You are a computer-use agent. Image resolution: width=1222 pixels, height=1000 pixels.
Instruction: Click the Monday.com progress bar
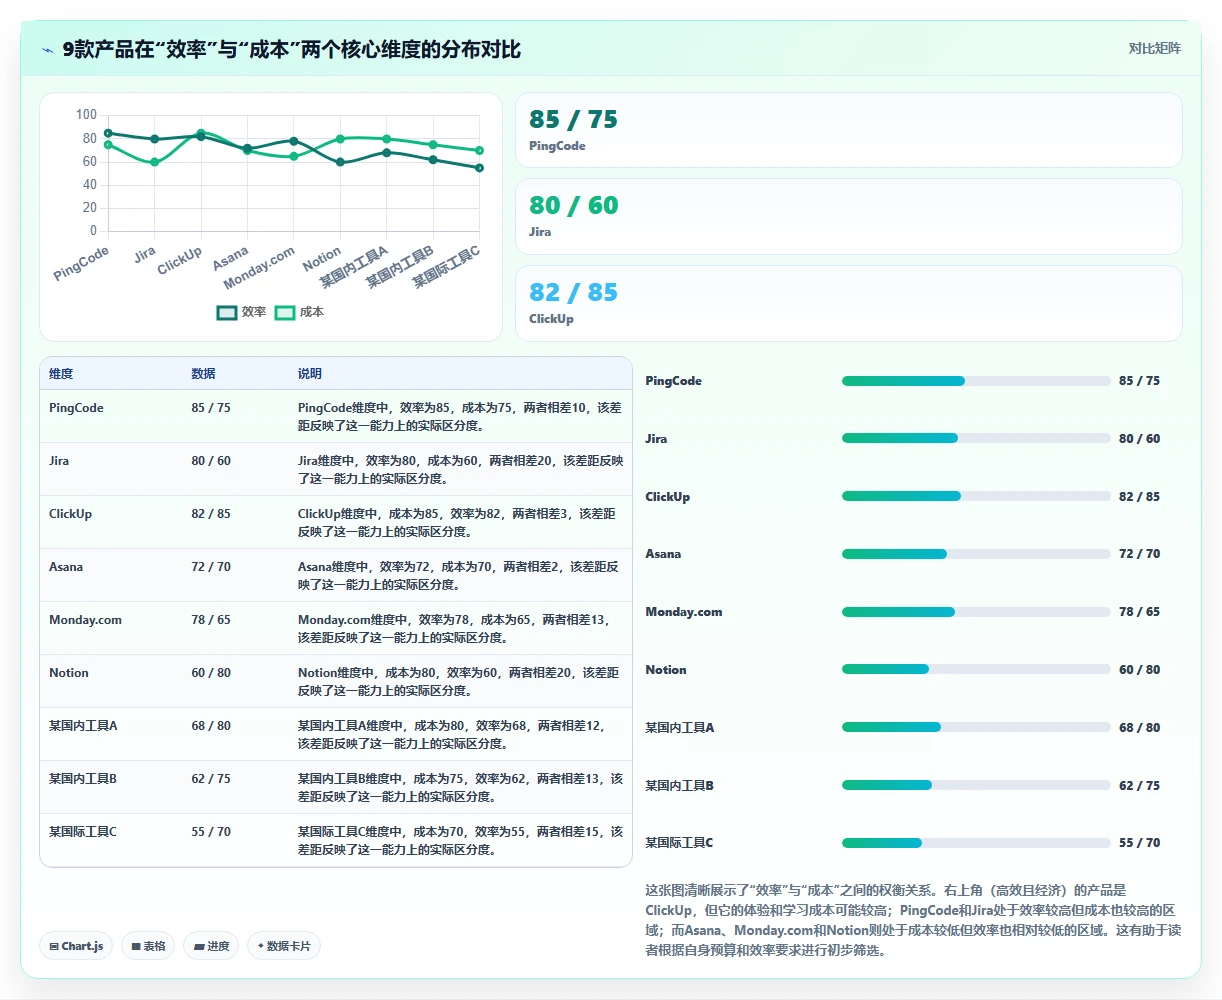coord(976,612)
